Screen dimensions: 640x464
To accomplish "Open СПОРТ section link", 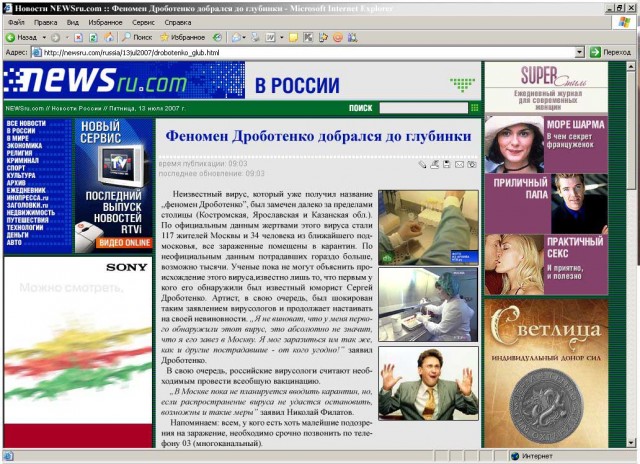I will point(16,168).
